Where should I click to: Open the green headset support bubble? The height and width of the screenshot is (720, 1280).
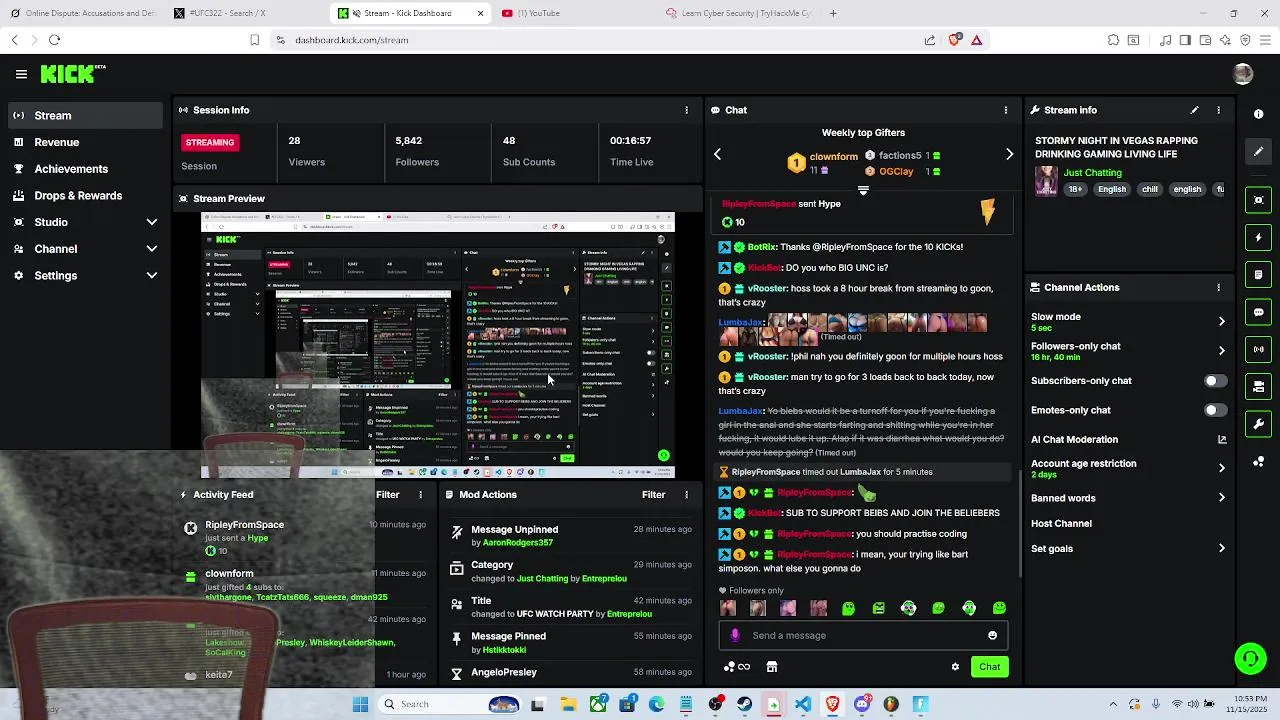pos(1250,658)
